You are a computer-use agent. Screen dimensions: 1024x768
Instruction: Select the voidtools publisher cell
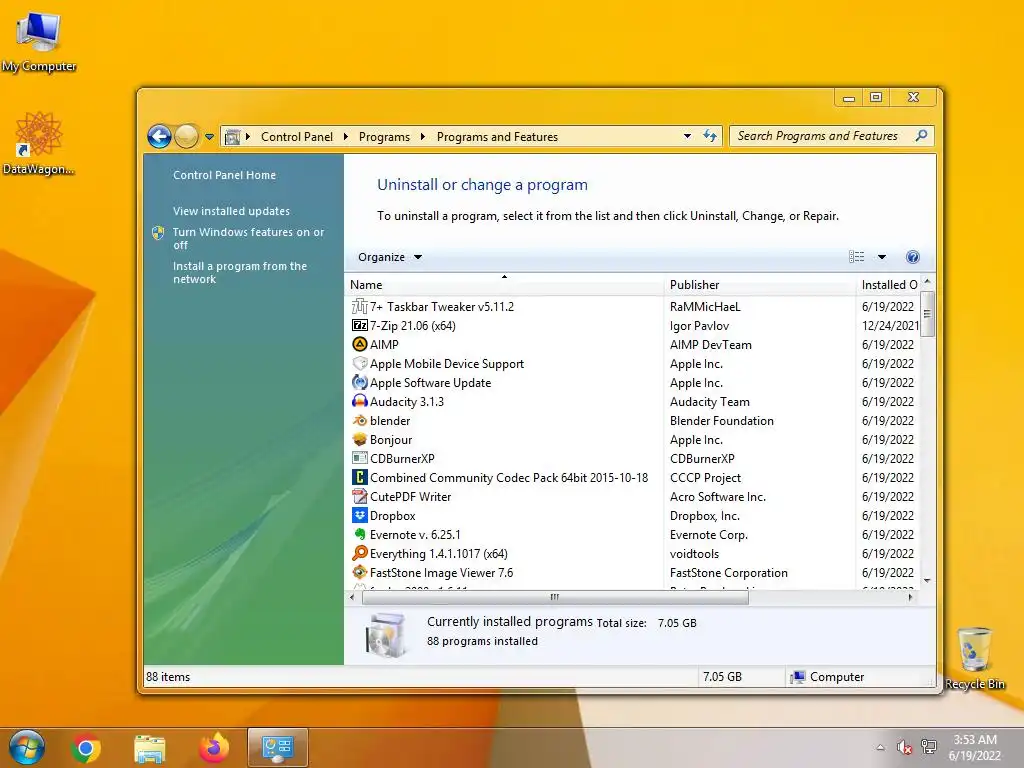694,554
